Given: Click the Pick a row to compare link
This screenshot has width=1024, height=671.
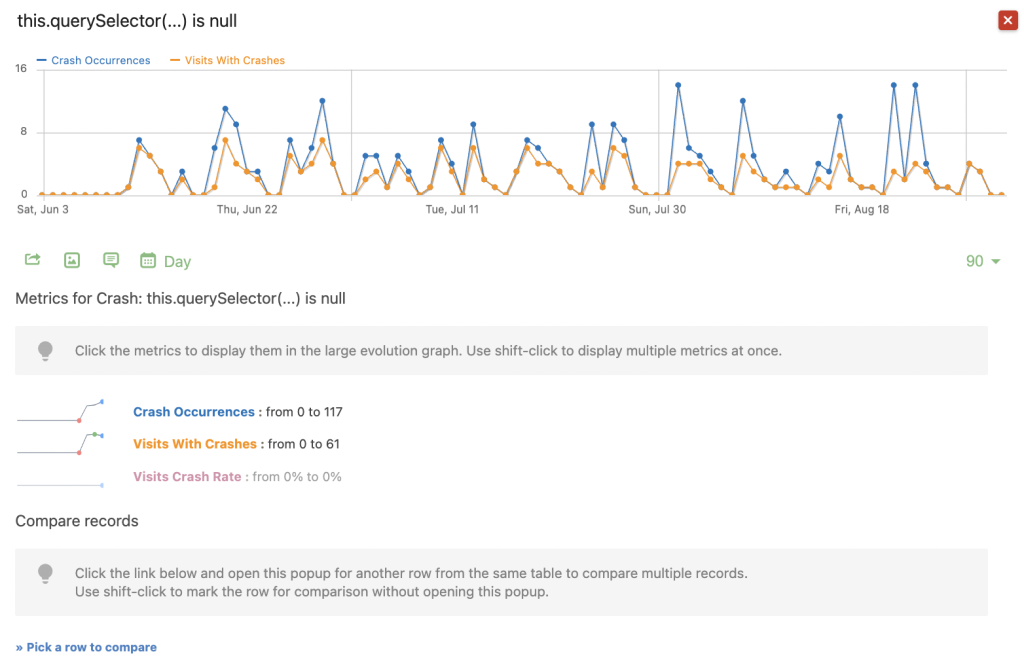Looking at the screenshot, I should (x=86, y=647).
